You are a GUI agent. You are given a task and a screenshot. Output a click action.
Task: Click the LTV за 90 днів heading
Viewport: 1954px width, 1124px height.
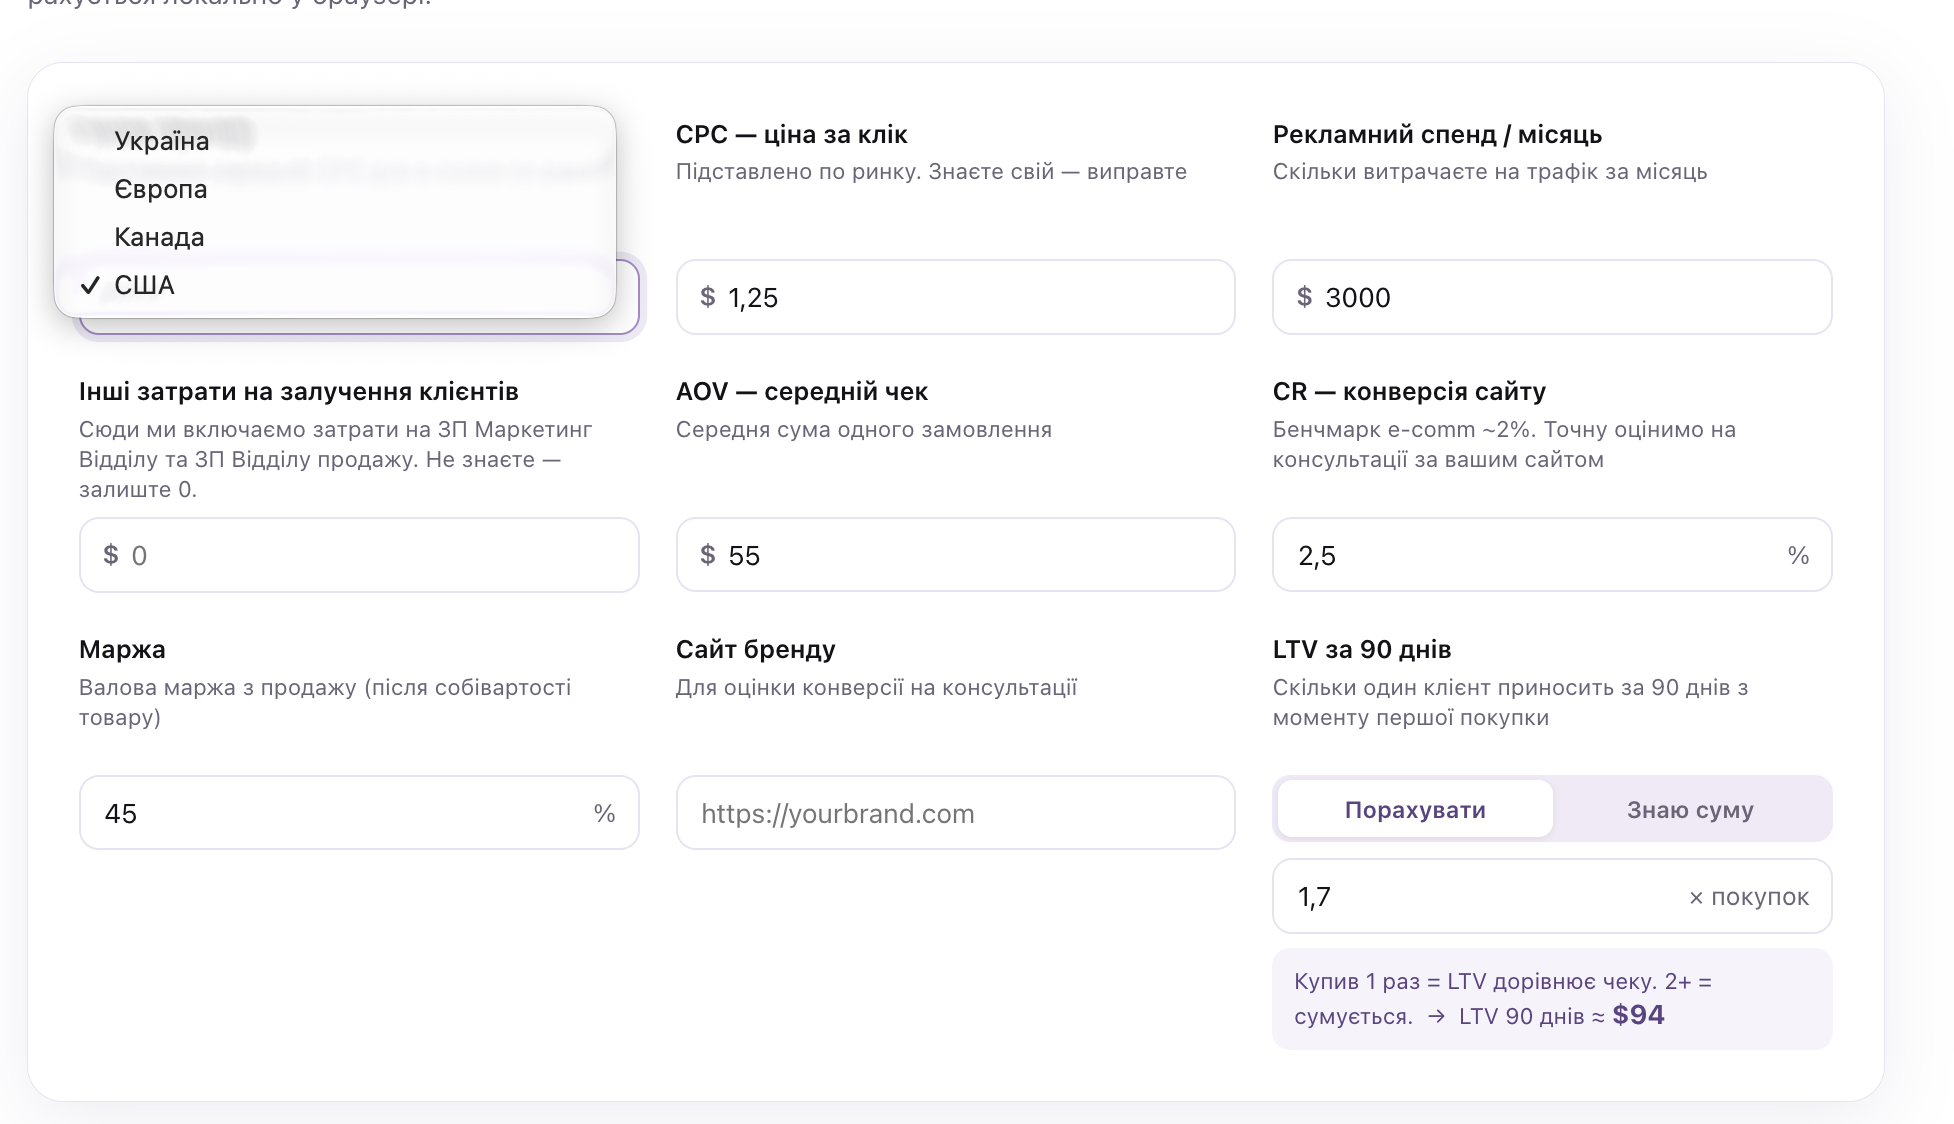1362,649
